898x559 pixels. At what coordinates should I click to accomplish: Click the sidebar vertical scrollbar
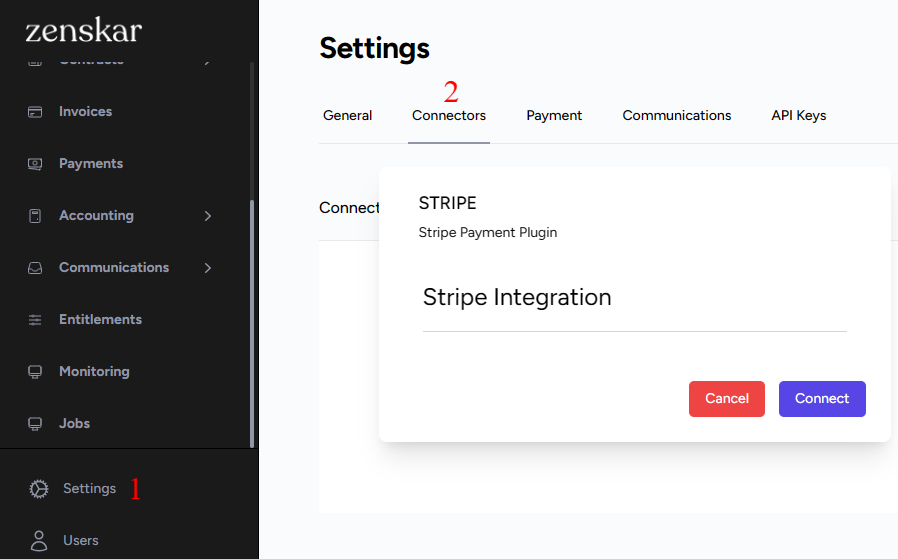(252, 324)
